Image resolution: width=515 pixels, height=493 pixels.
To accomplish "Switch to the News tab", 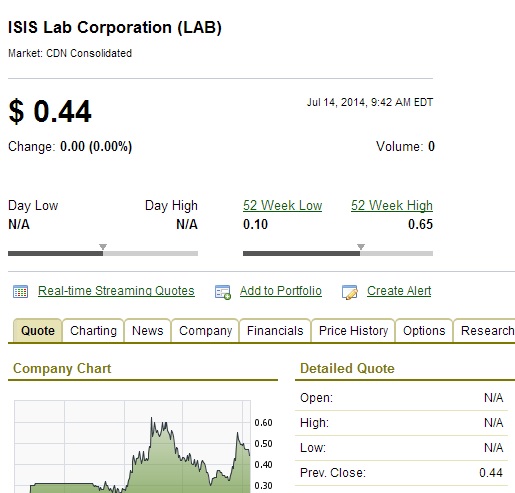I will tap(148, 331).
